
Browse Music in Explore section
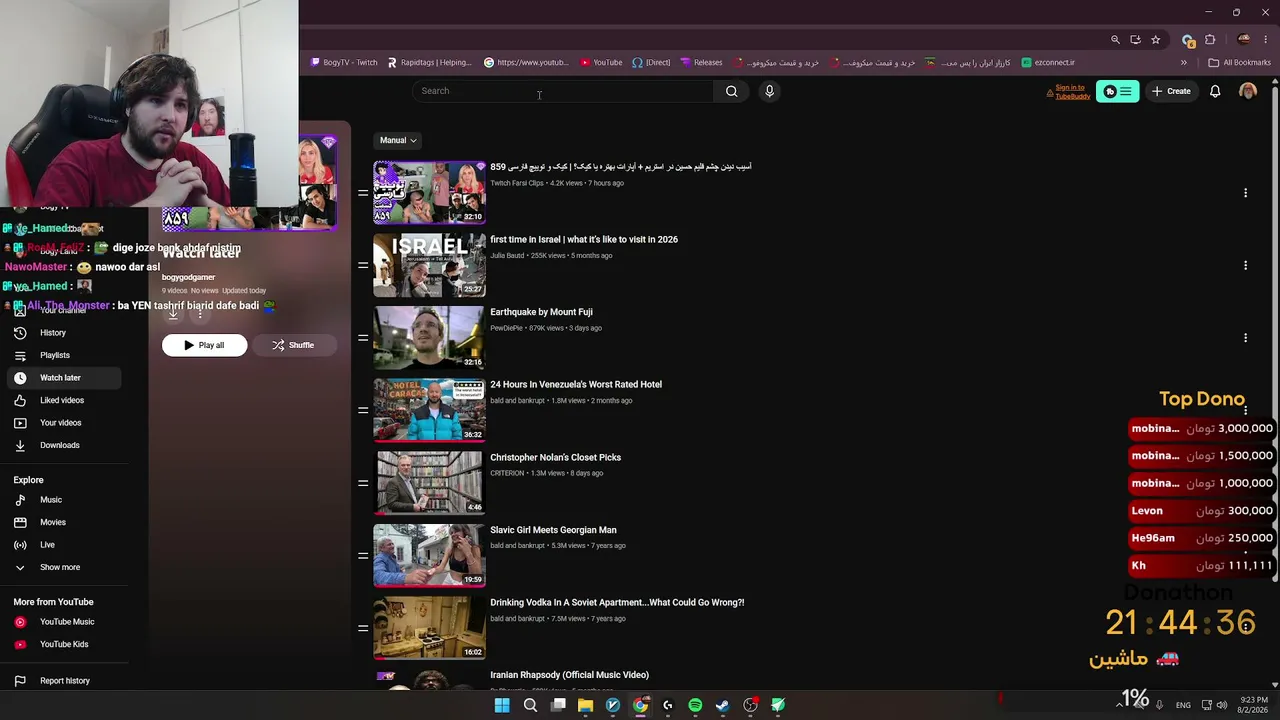51,500
